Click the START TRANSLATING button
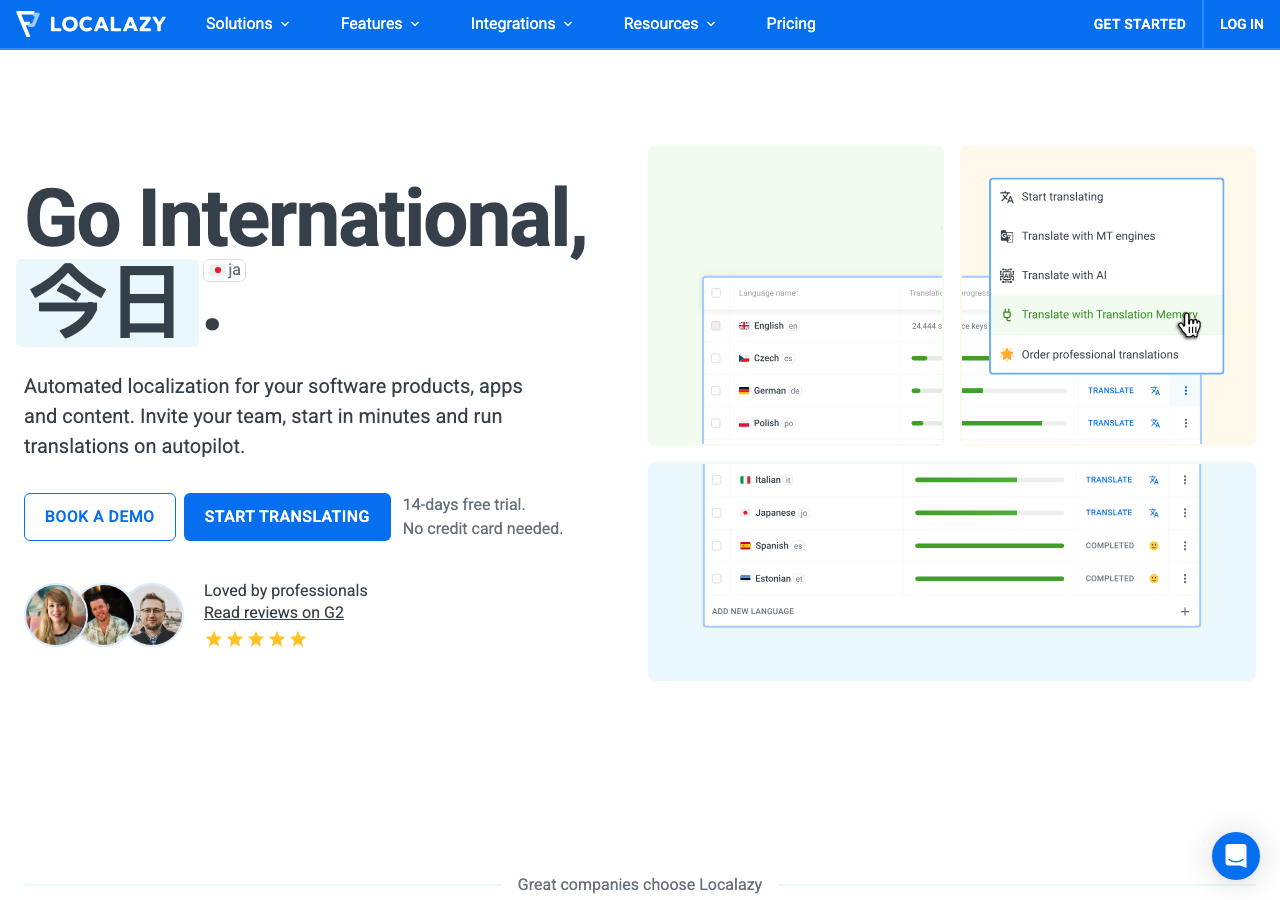 coord(287,517)
